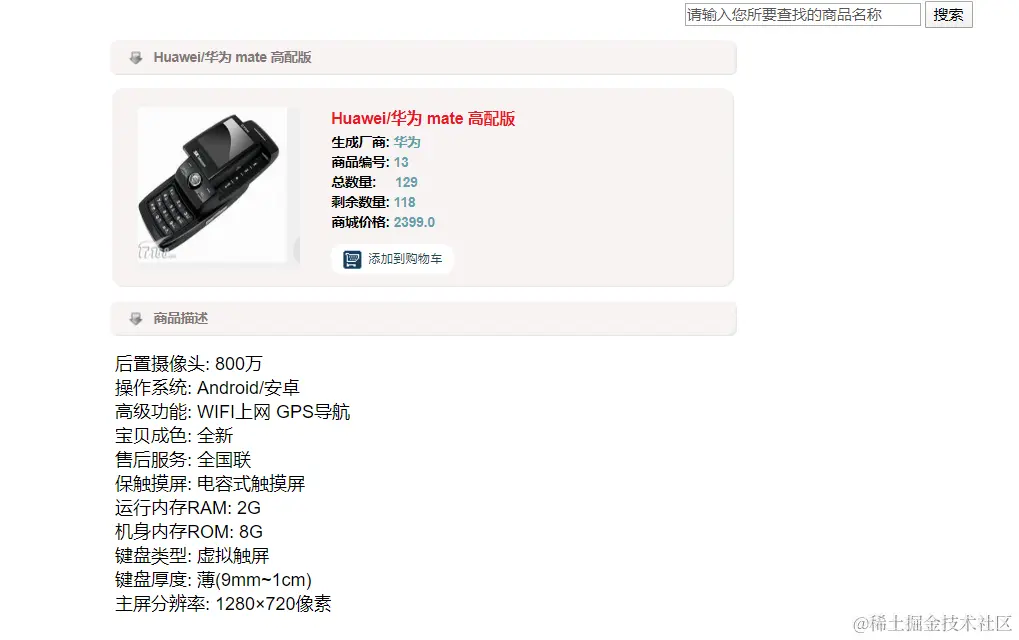
Task: Click the 稀土掘金技术社区 watermark
Action: tap(933, 624)
